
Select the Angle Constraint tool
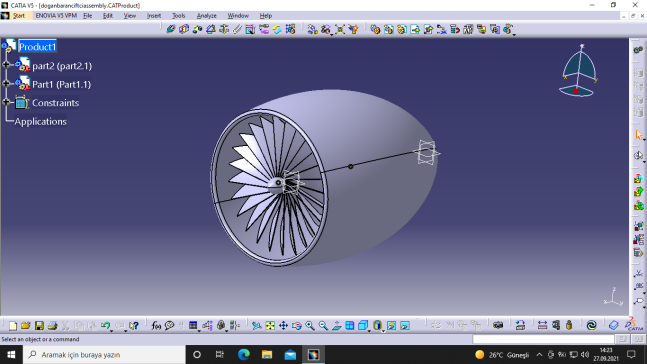210,29
